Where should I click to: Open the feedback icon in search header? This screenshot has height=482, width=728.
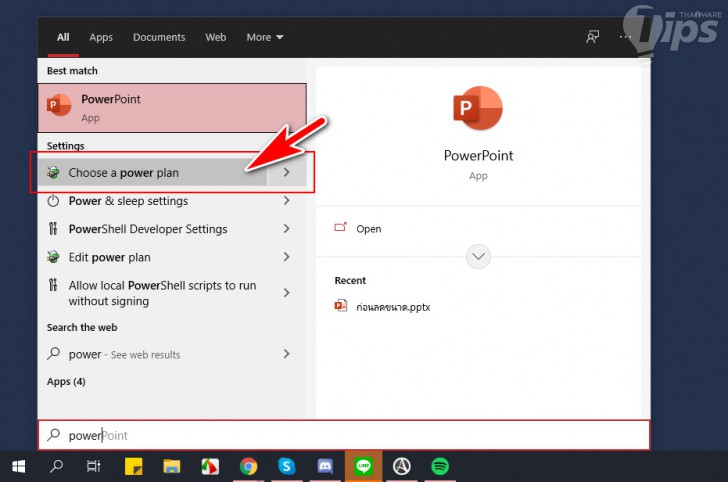(x=592, y=37)
